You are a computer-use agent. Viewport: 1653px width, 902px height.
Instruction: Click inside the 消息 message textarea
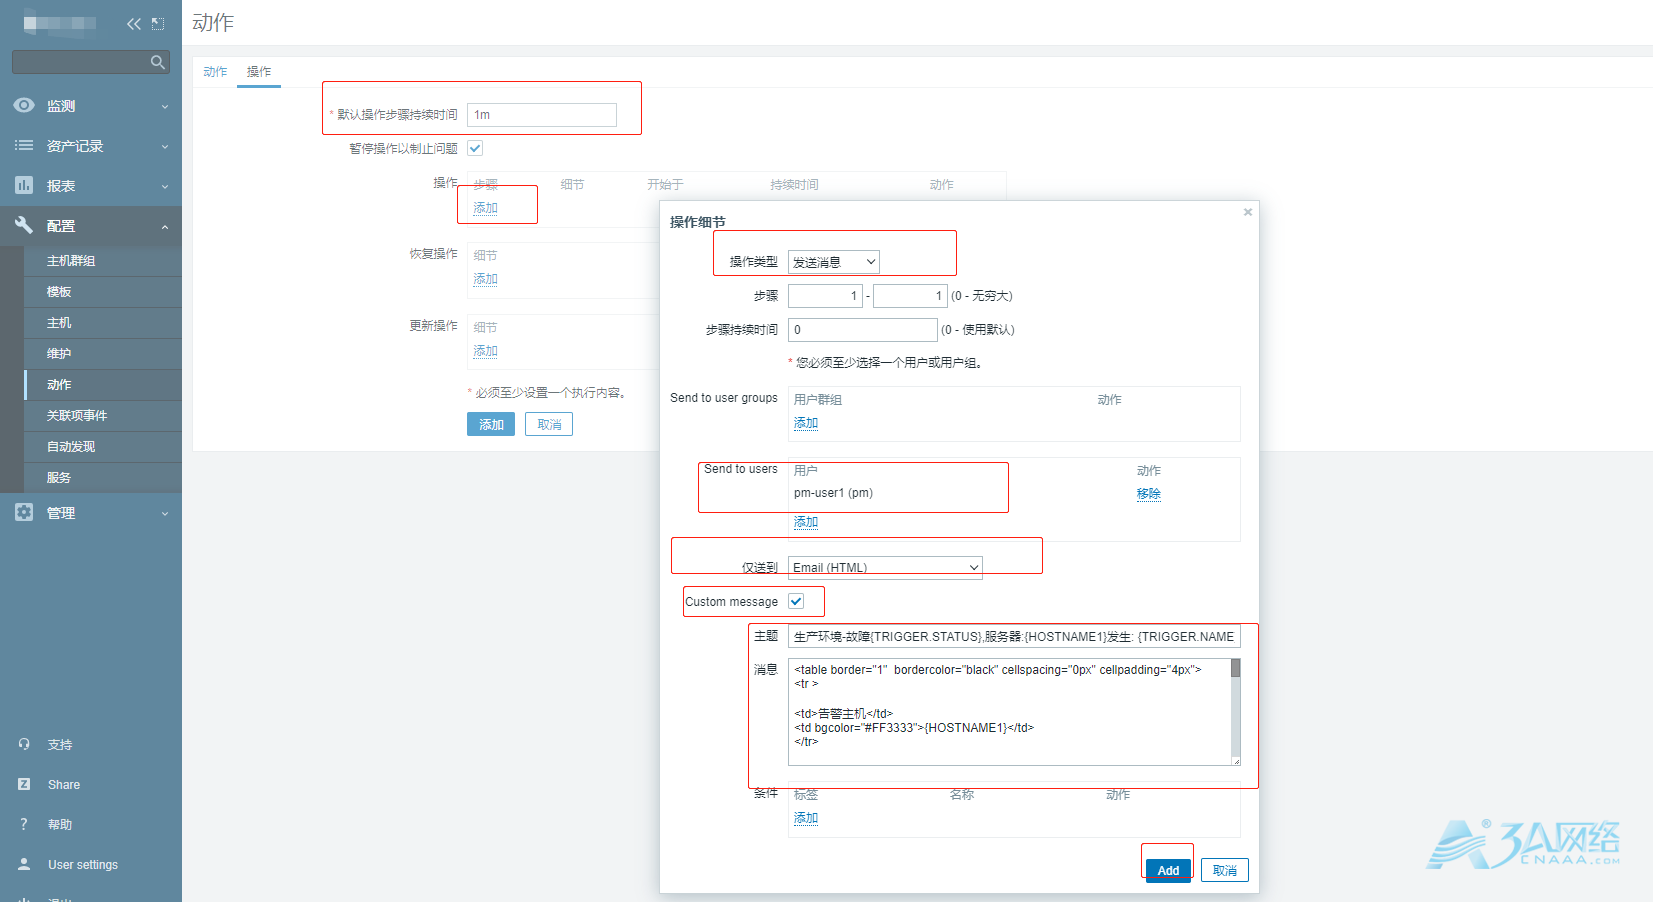(x=1009, y=712)
